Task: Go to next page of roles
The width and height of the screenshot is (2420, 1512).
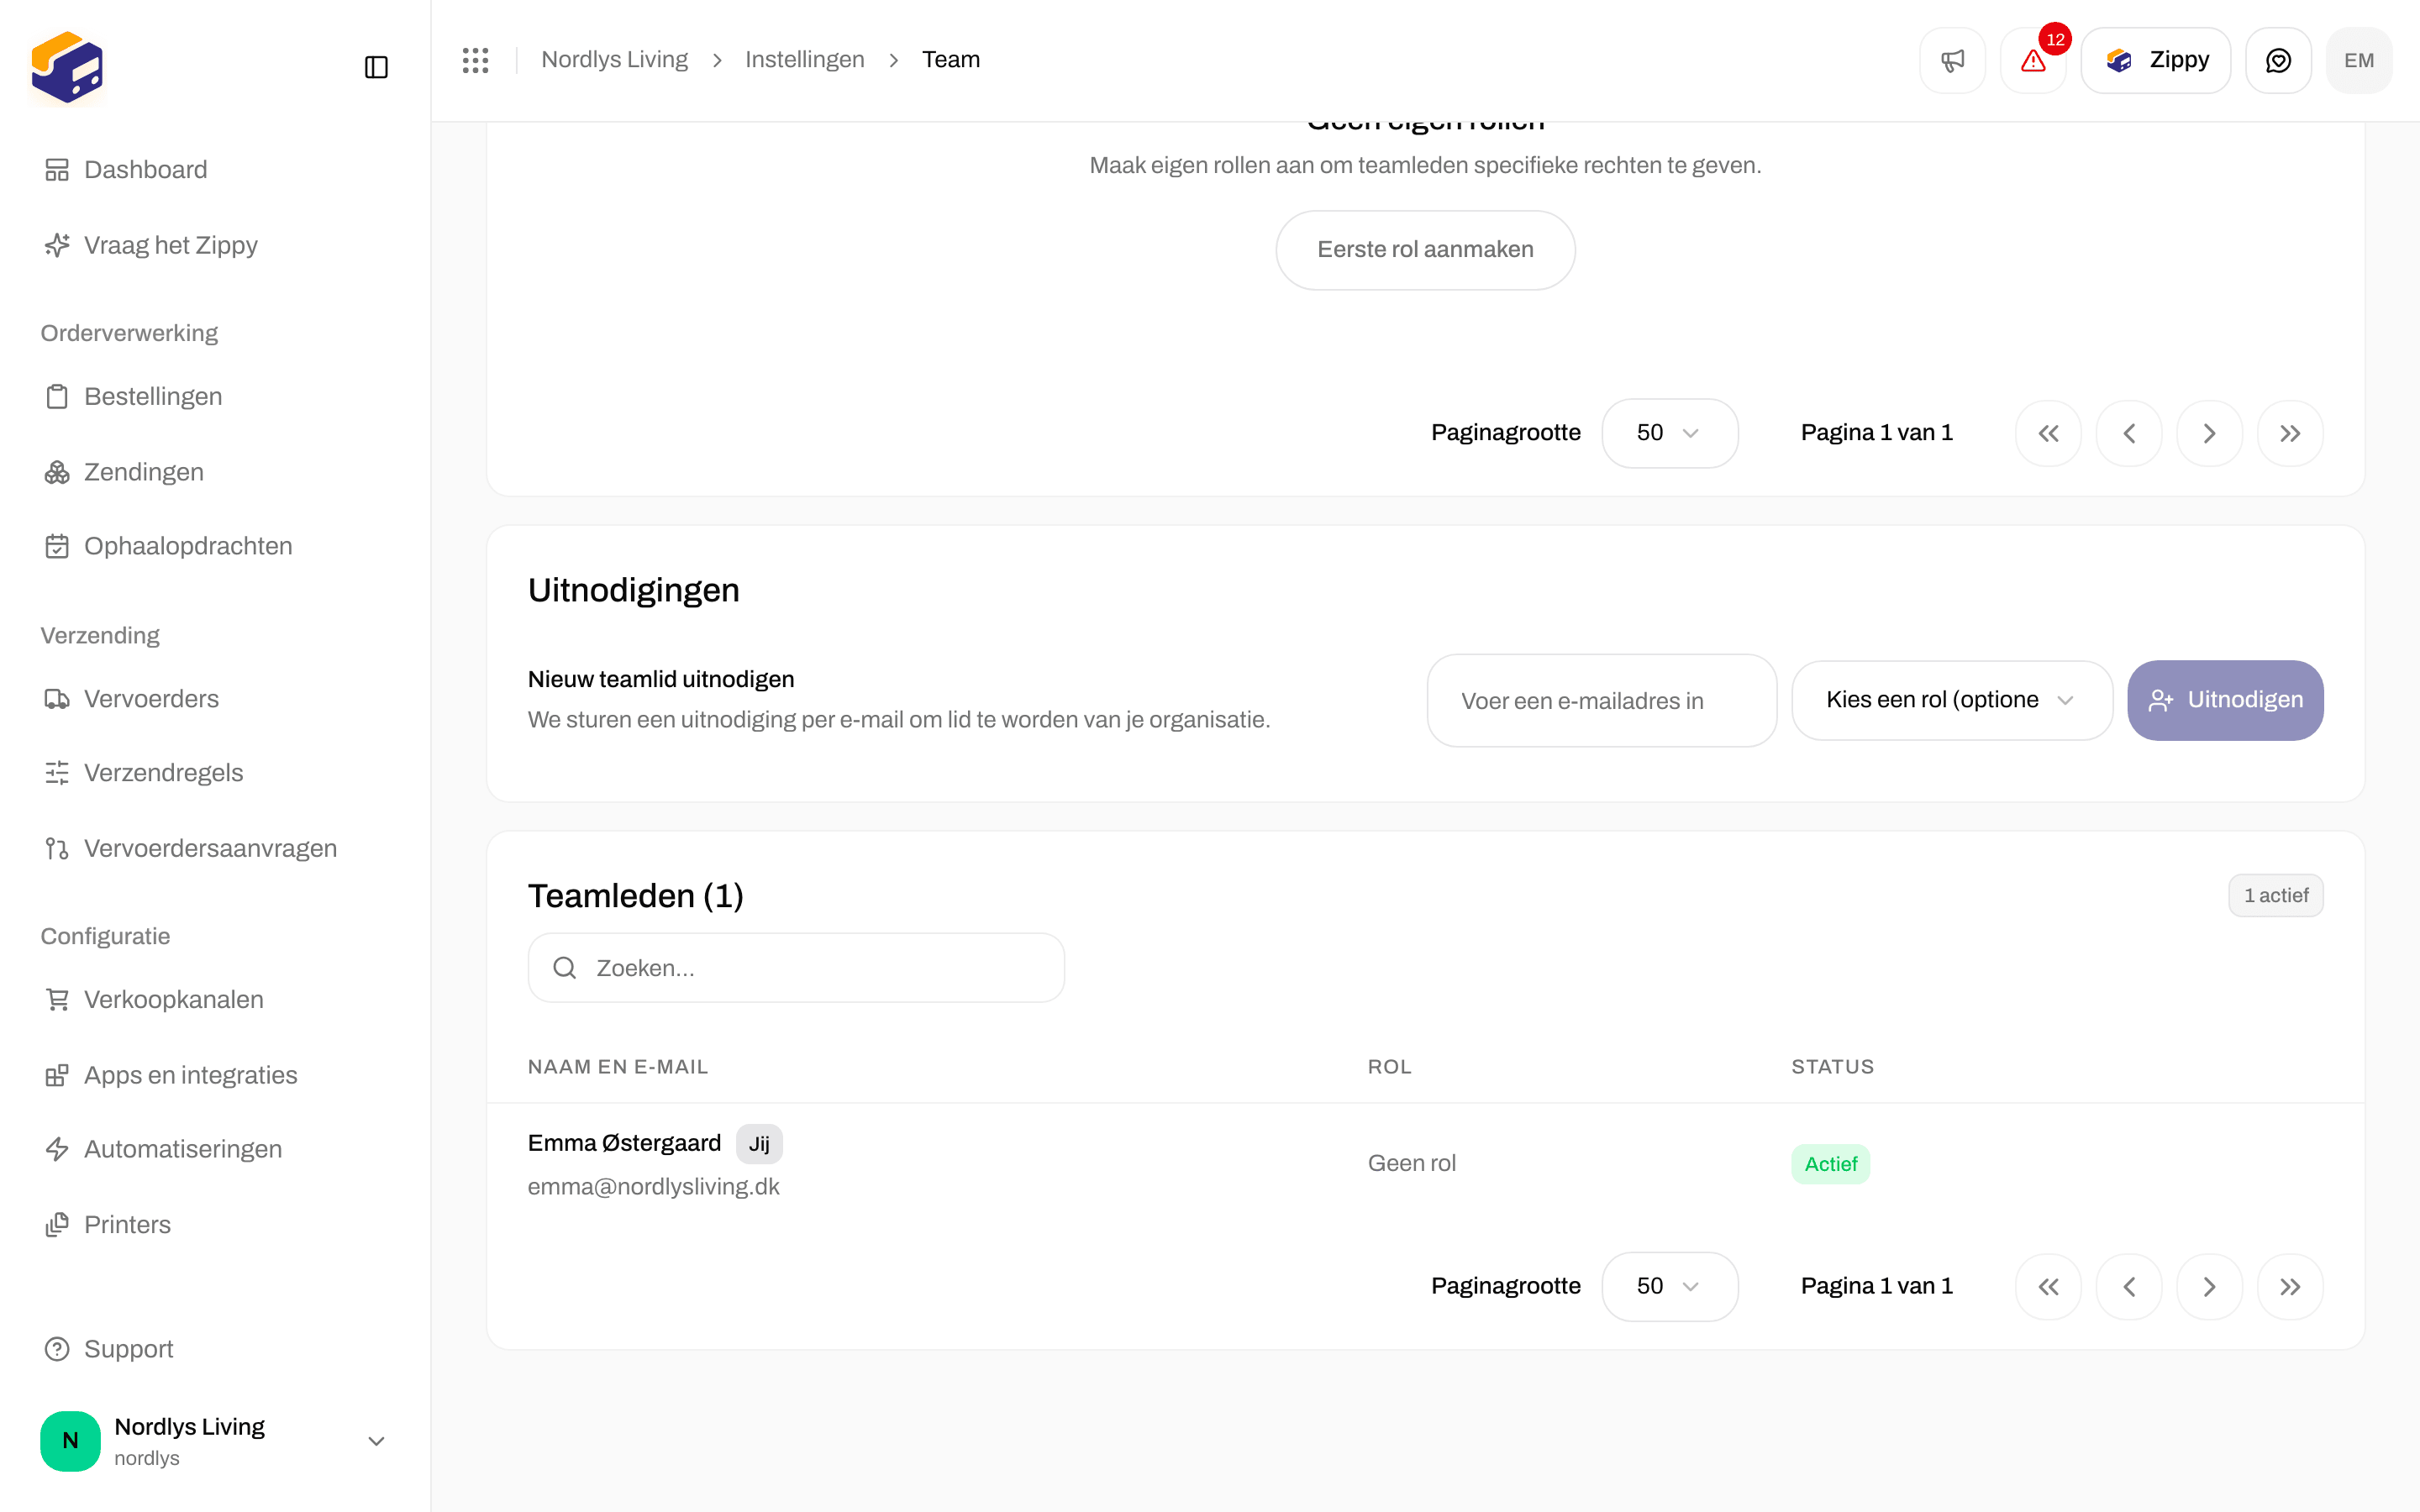Action: (2209, 433)
